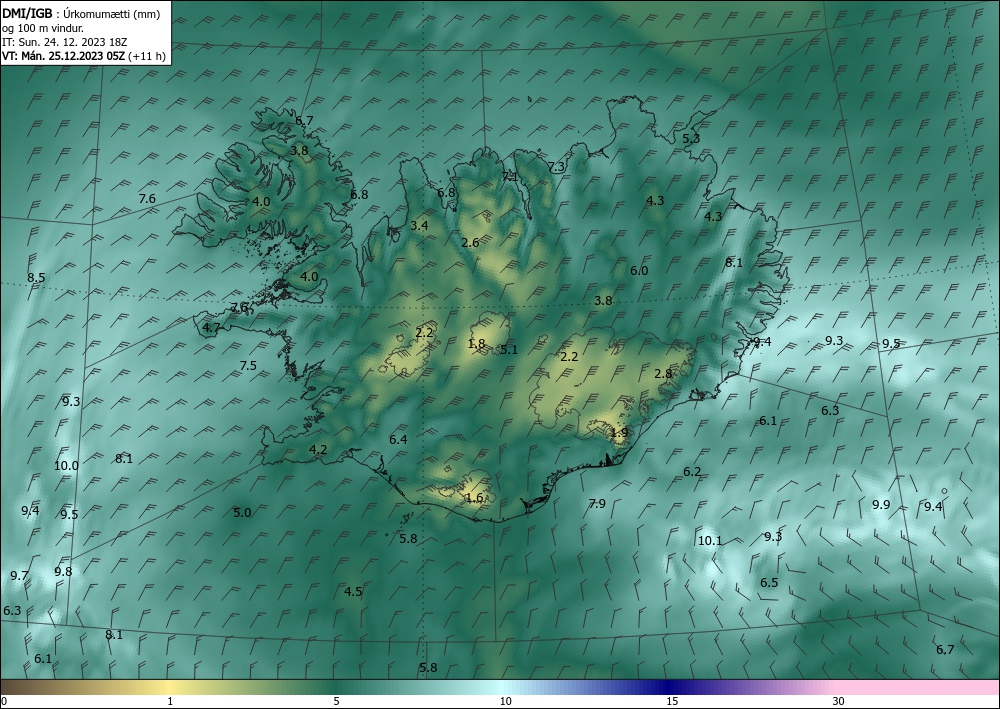The height and width of the screenshot is (709, 1000).
Task: Click the 9.7 precipitation value
Action: 19,576
